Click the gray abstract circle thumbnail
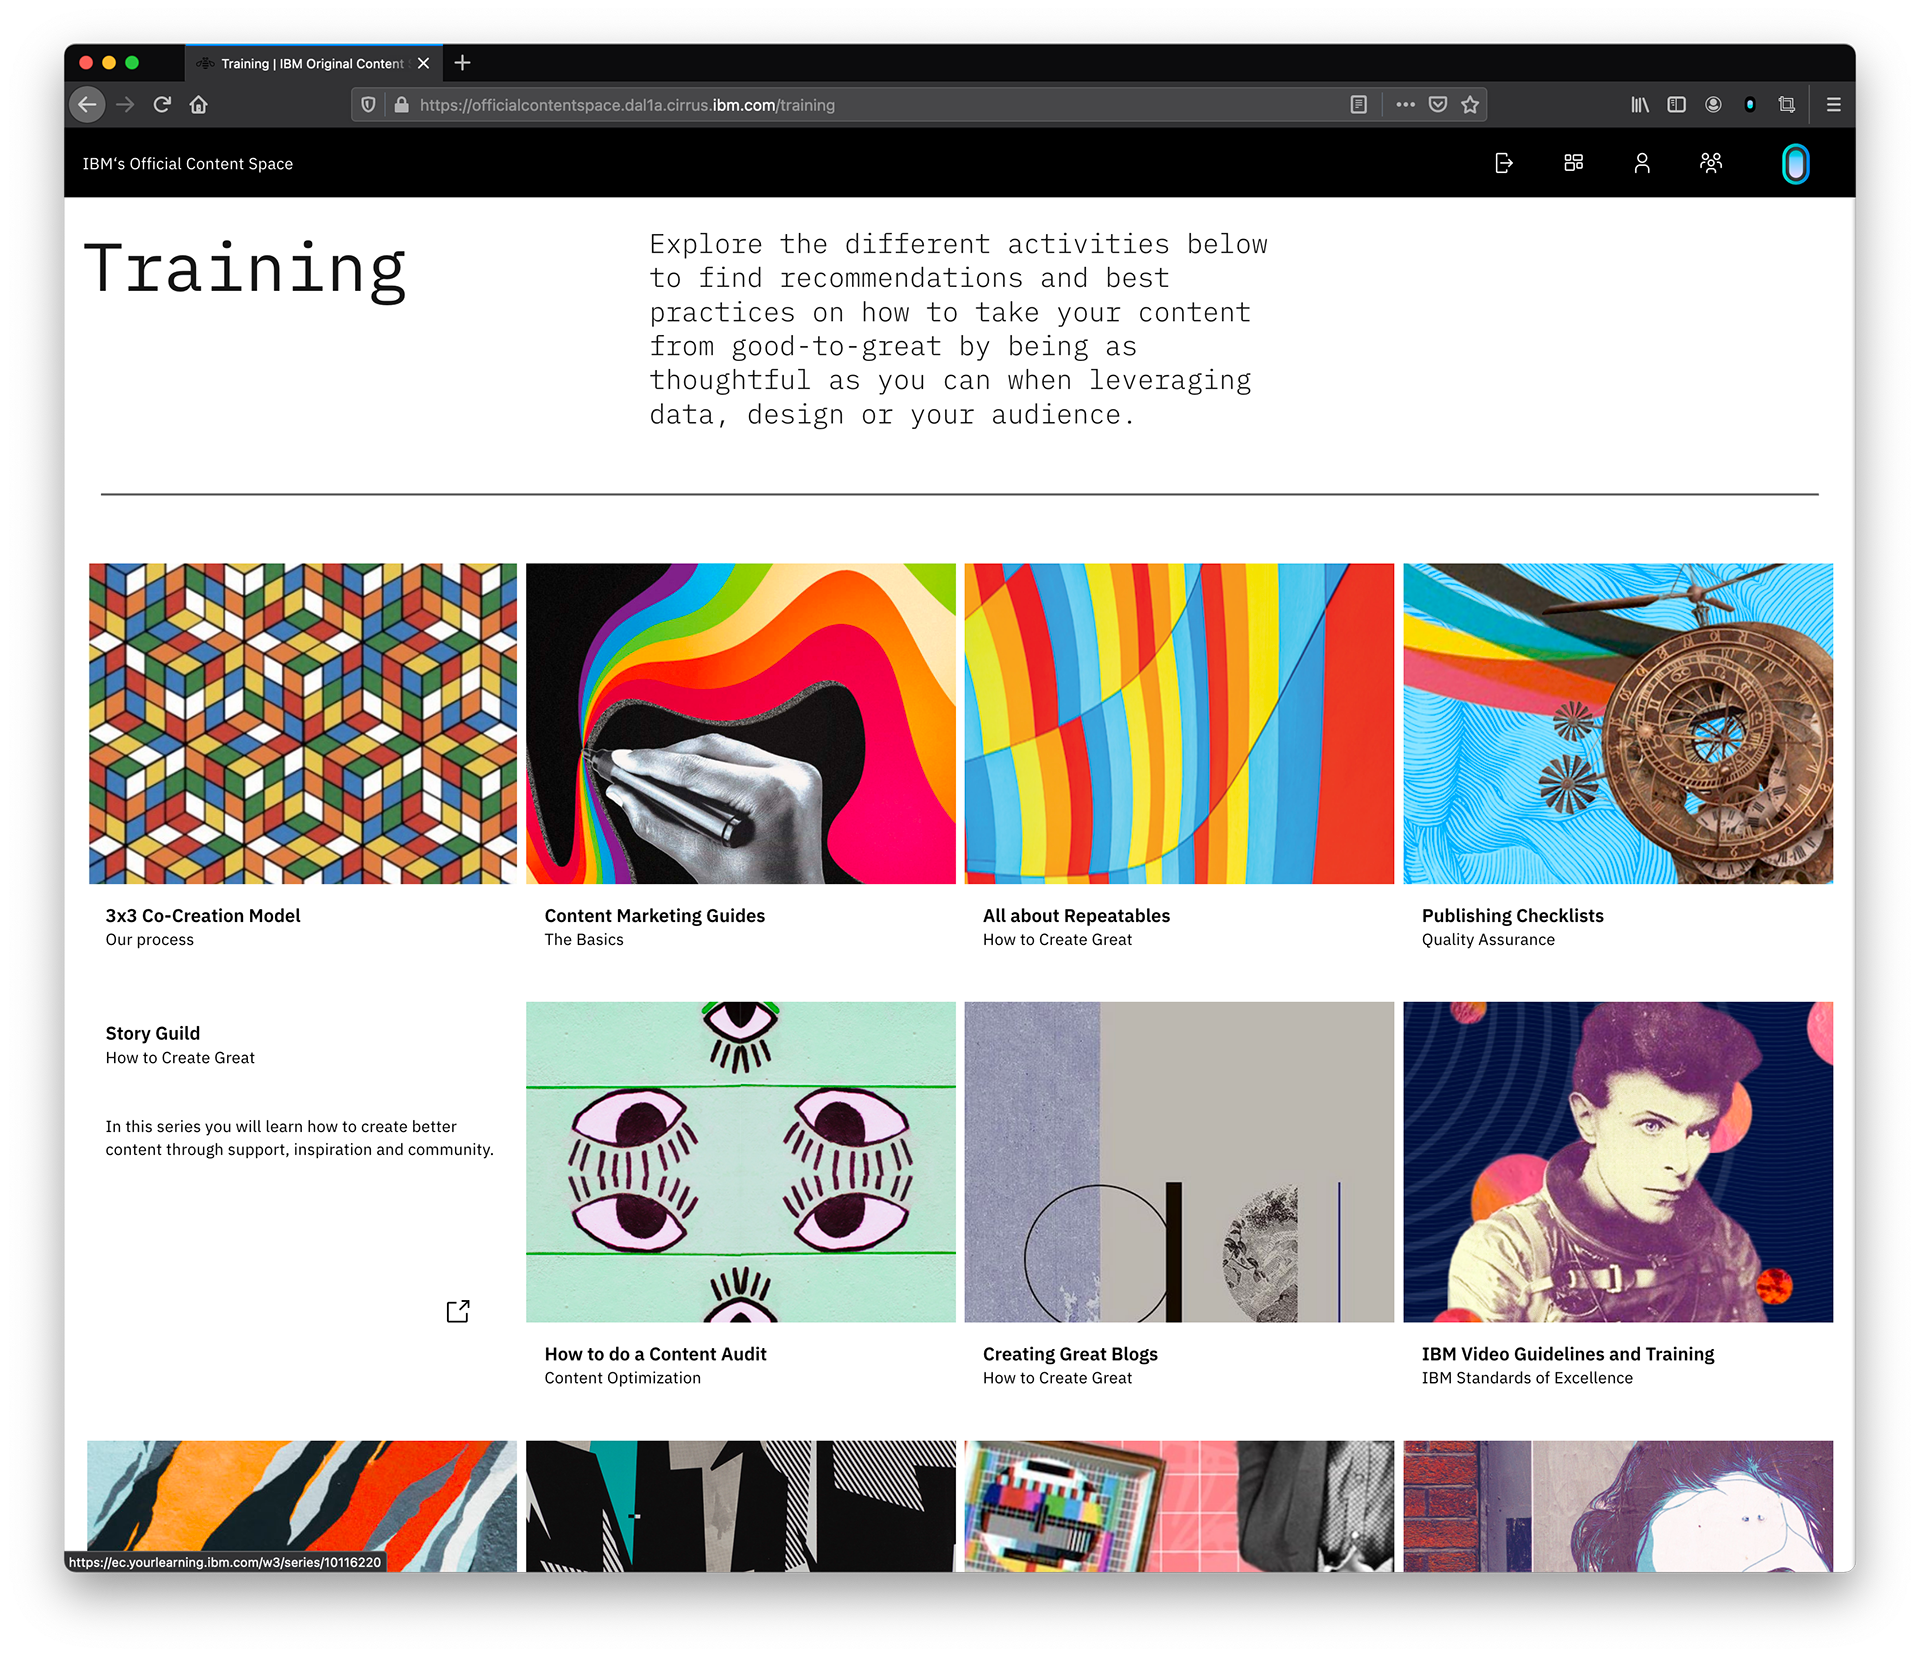The width and height of the screenshot is (1920, 1657). pos(1179,1162)
